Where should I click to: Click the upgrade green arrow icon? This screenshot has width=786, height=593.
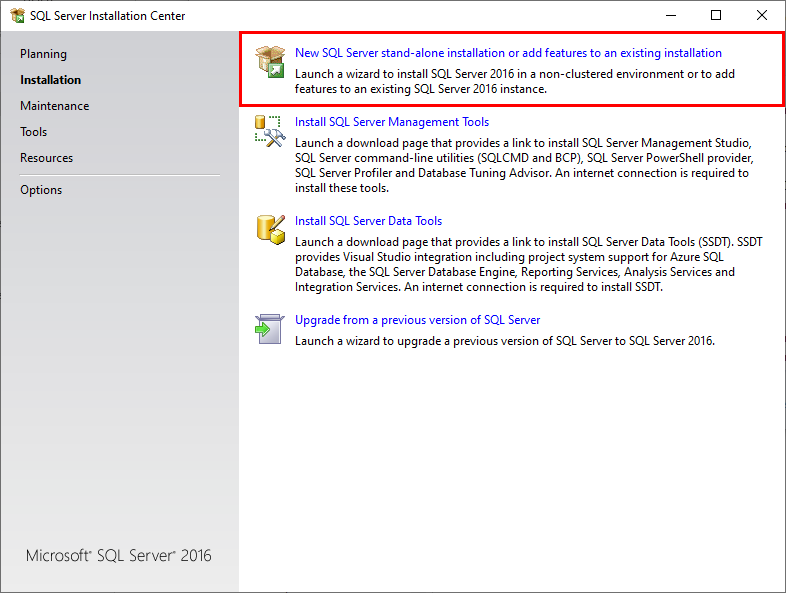click(x=270, y=328)
